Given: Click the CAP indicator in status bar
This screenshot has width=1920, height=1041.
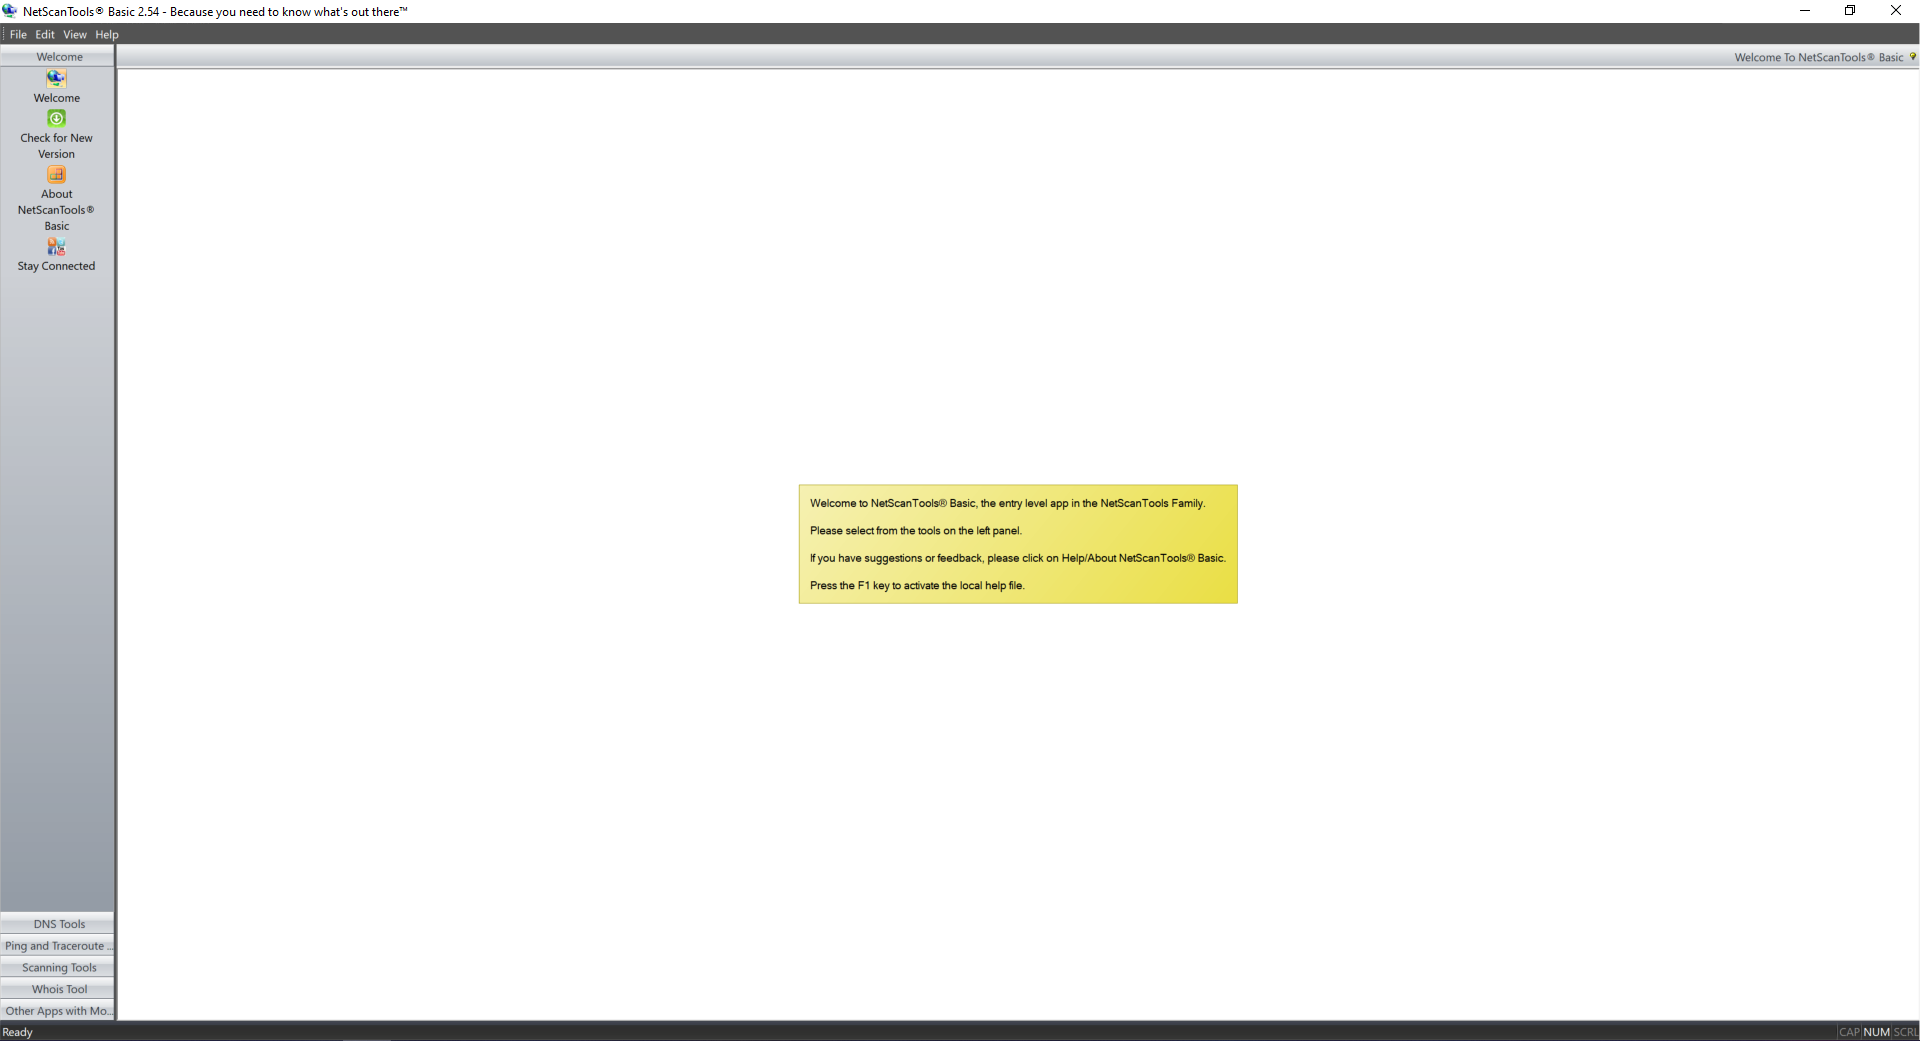Looking at the screenshot, I should (x=1849, y=1032).
